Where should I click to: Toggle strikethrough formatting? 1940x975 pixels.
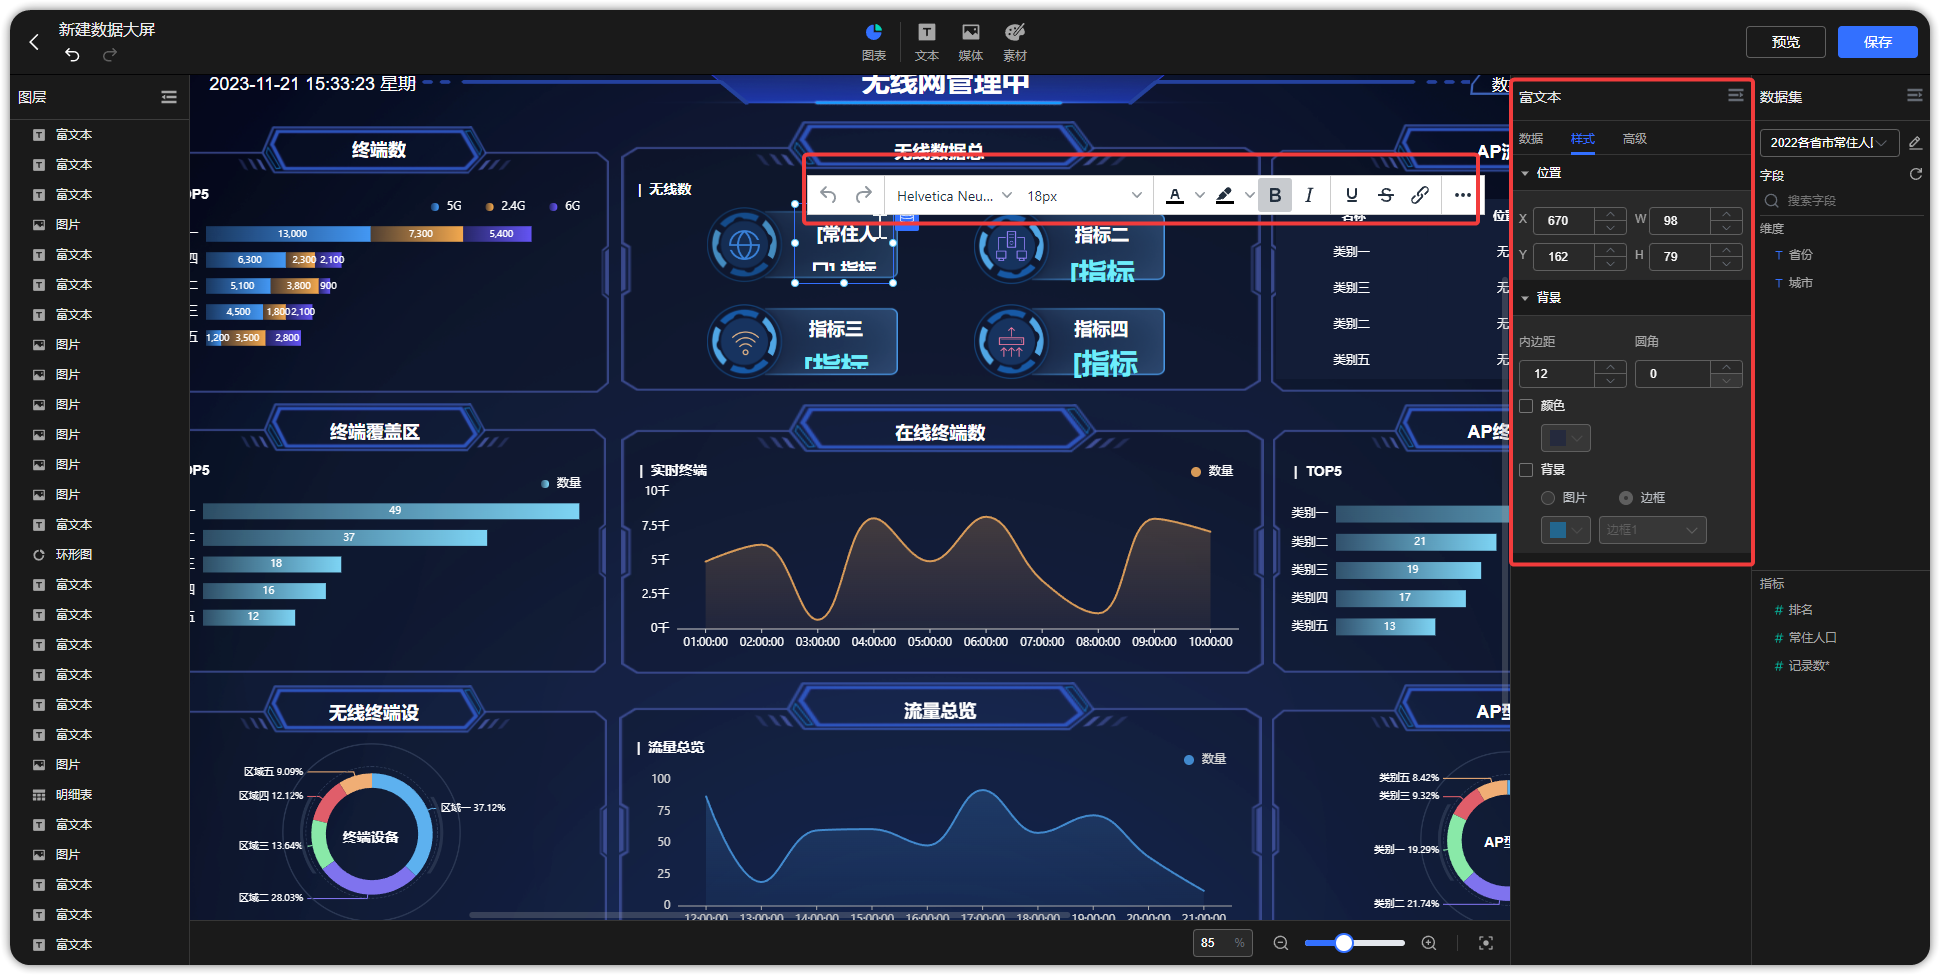tap(1386, 195)
